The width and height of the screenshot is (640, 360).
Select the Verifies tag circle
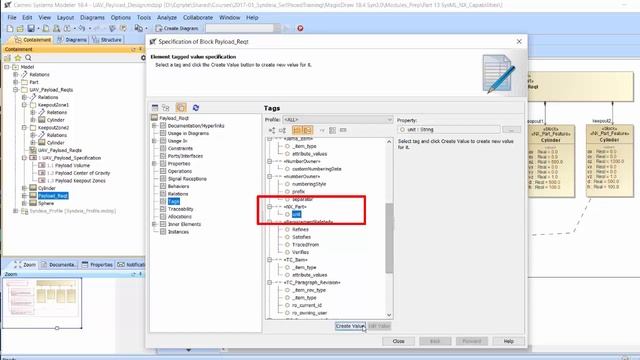[x=287, y=252]
